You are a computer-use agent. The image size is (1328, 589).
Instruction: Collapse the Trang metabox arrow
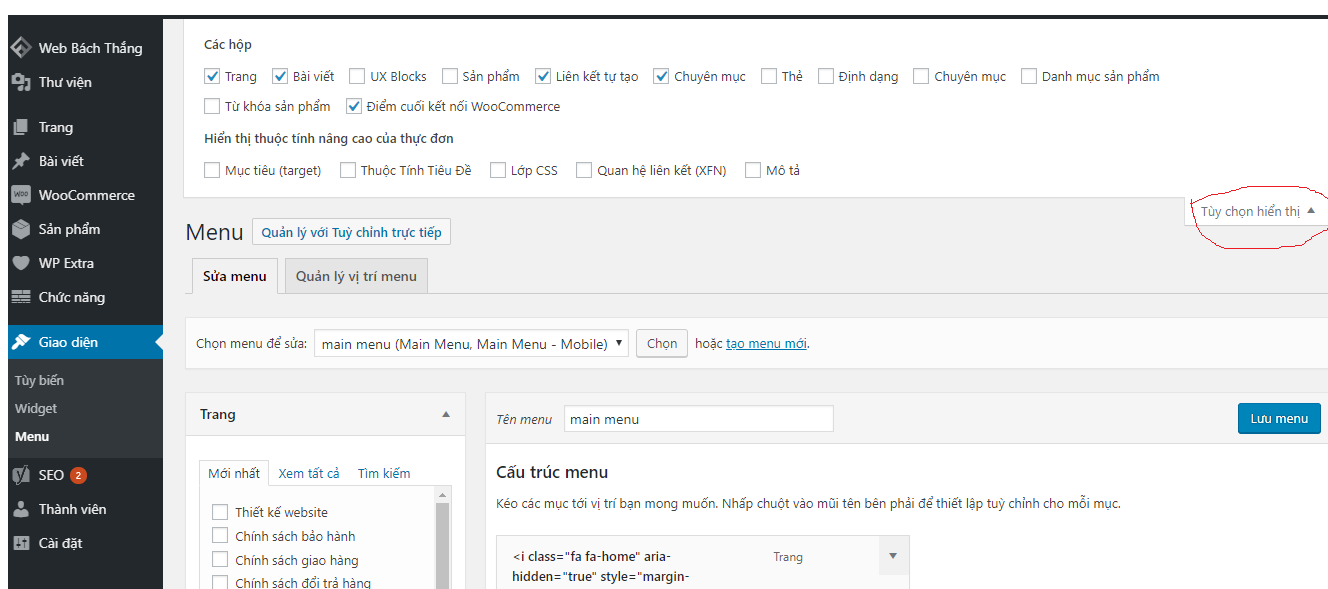446,414
